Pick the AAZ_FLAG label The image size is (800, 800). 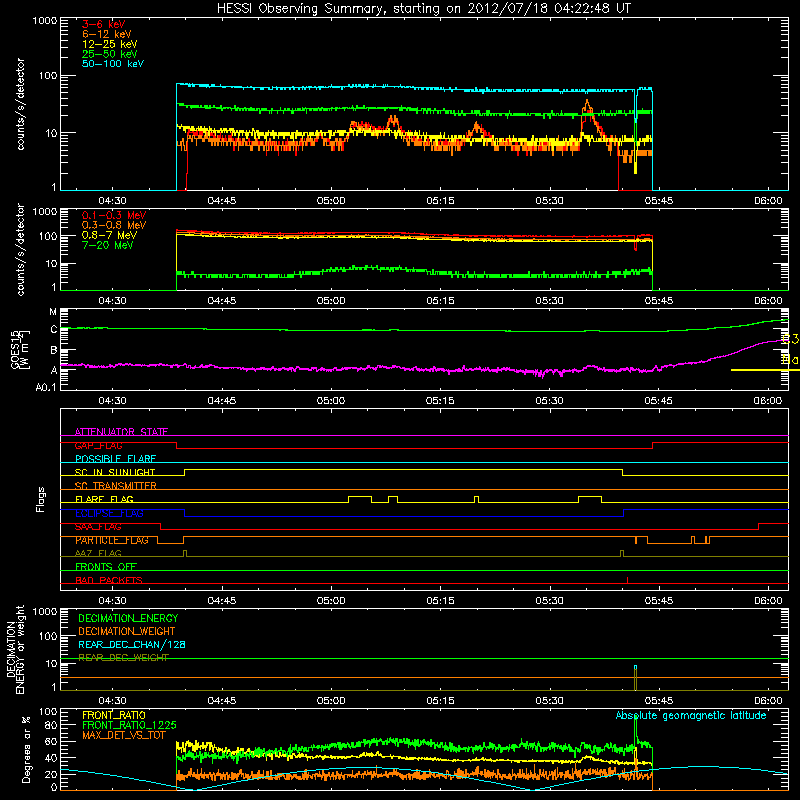click(x=98, y=553)
